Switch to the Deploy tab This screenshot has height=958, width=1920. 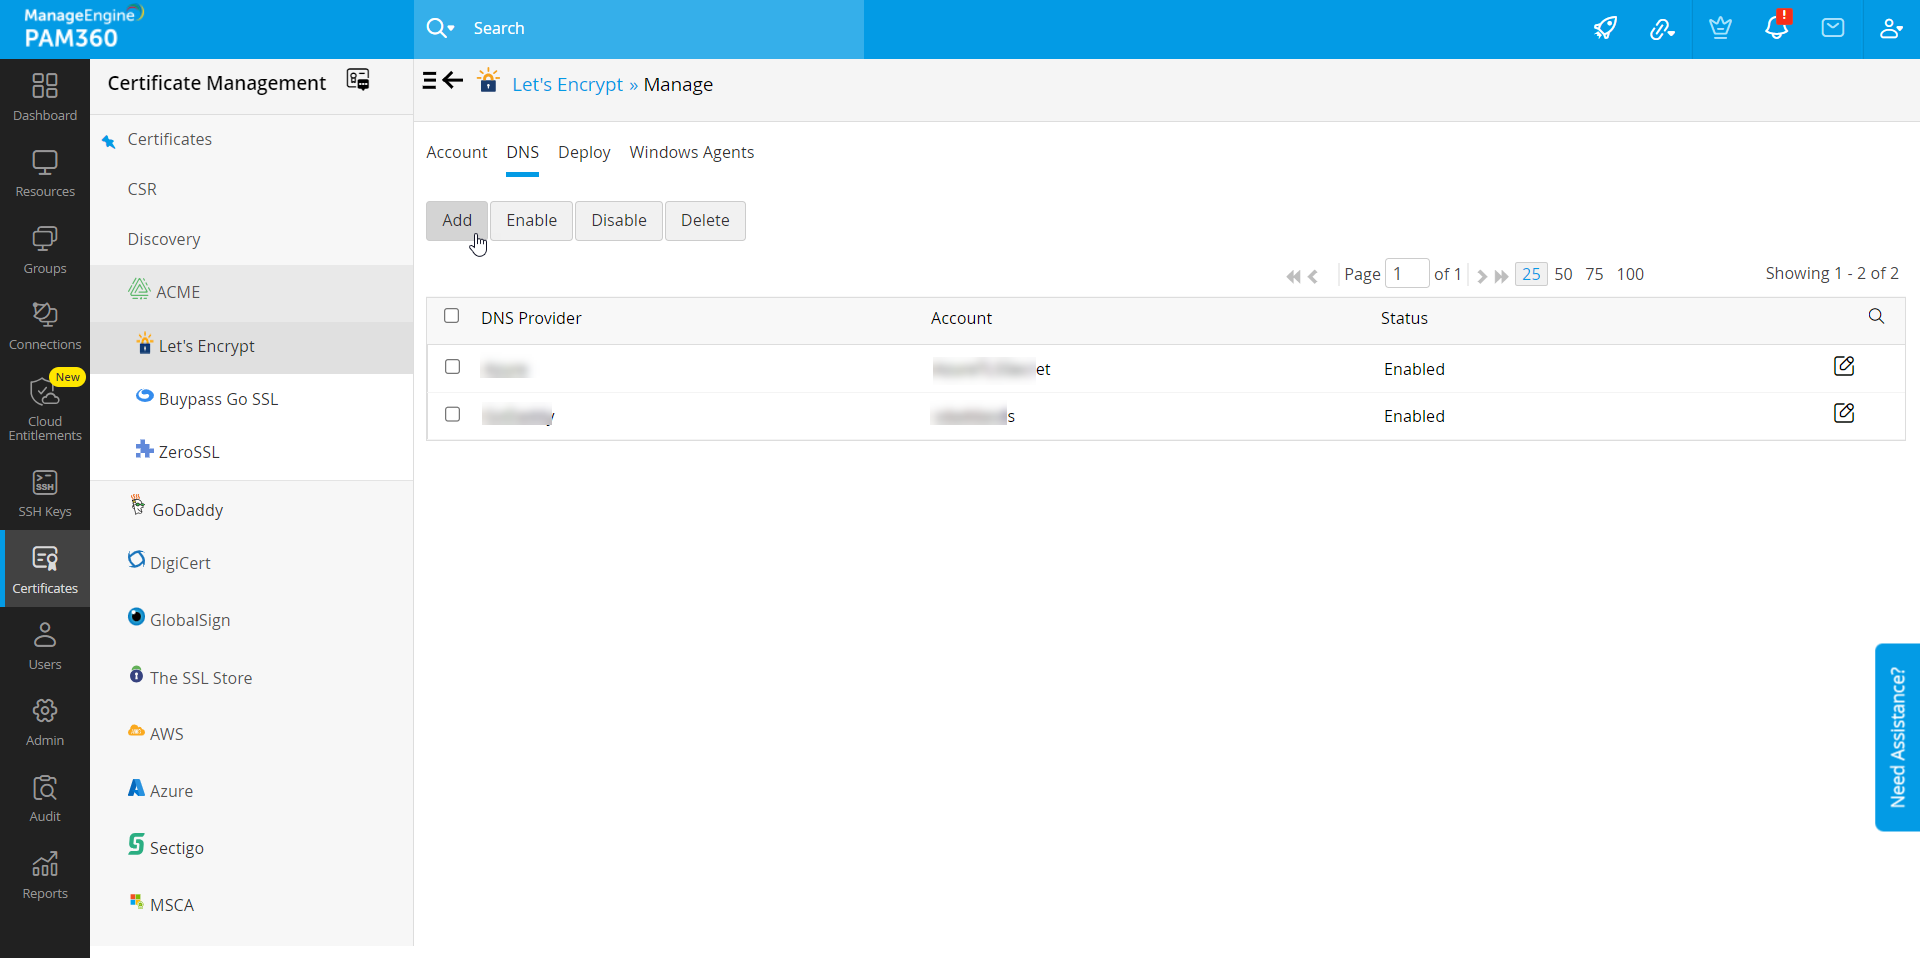584,152
